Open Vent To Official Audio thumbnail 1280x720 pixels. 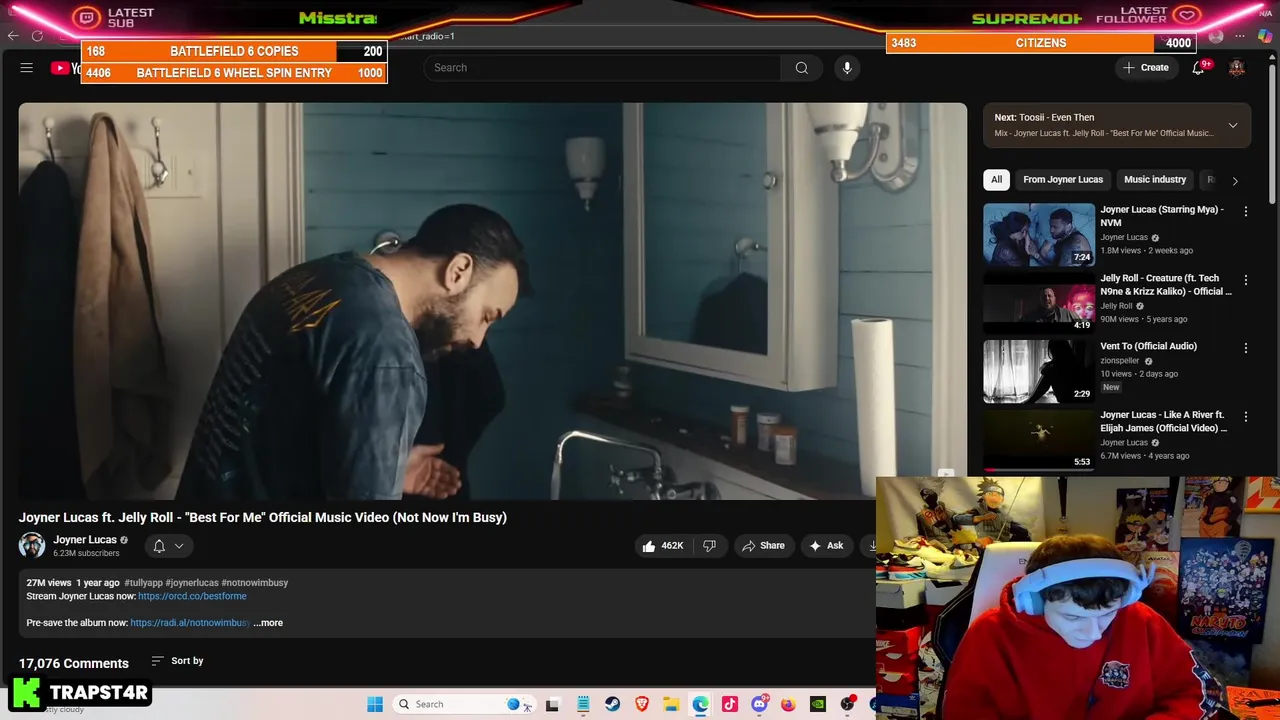coord(1039,371)
